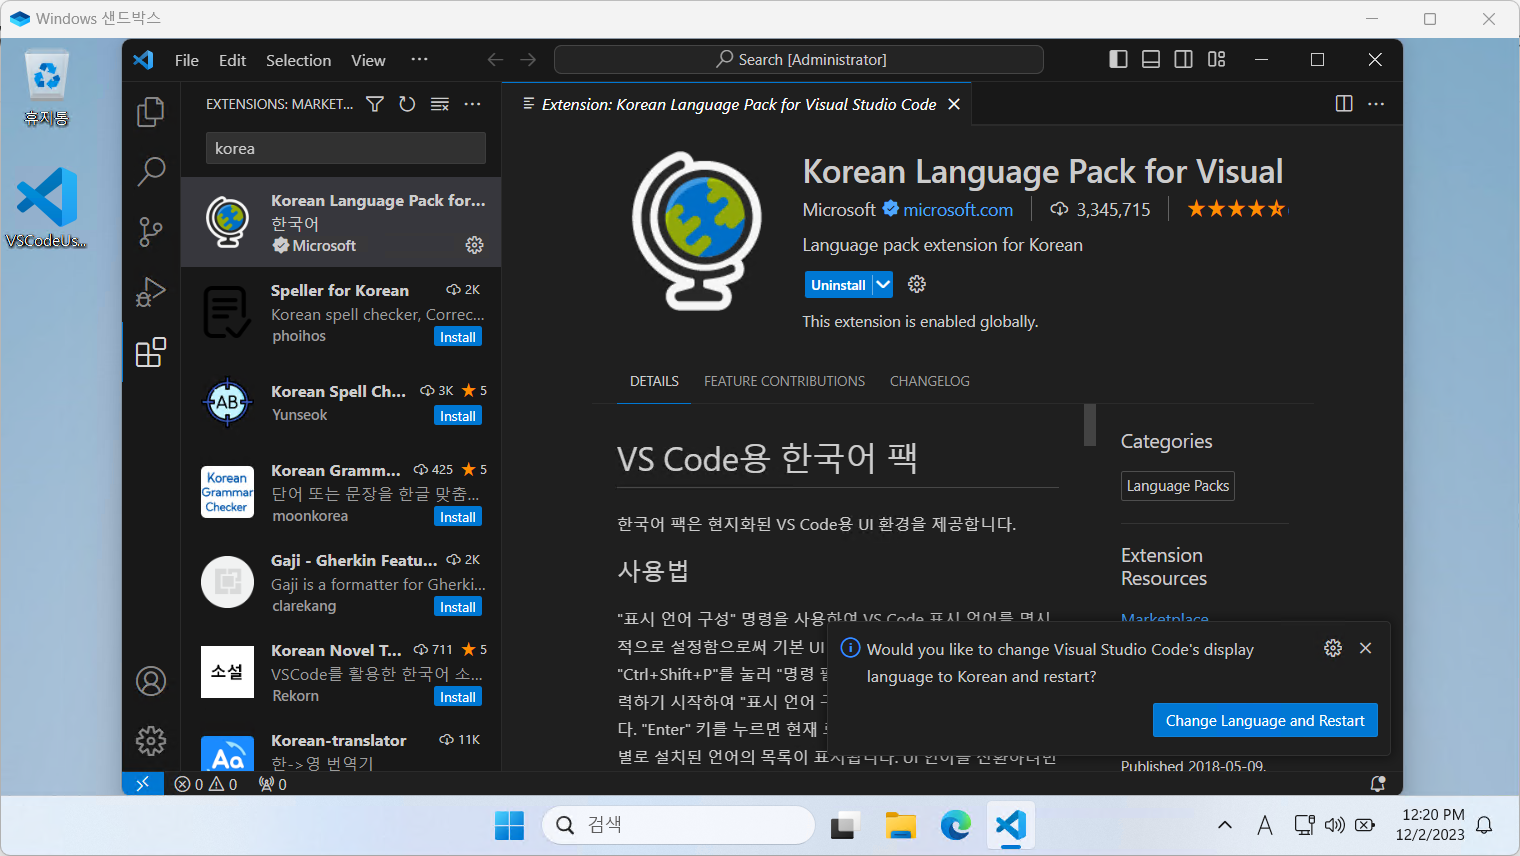Open the Source Control view
This screenshot has height=856, width=1520.
tap(151, 232)
